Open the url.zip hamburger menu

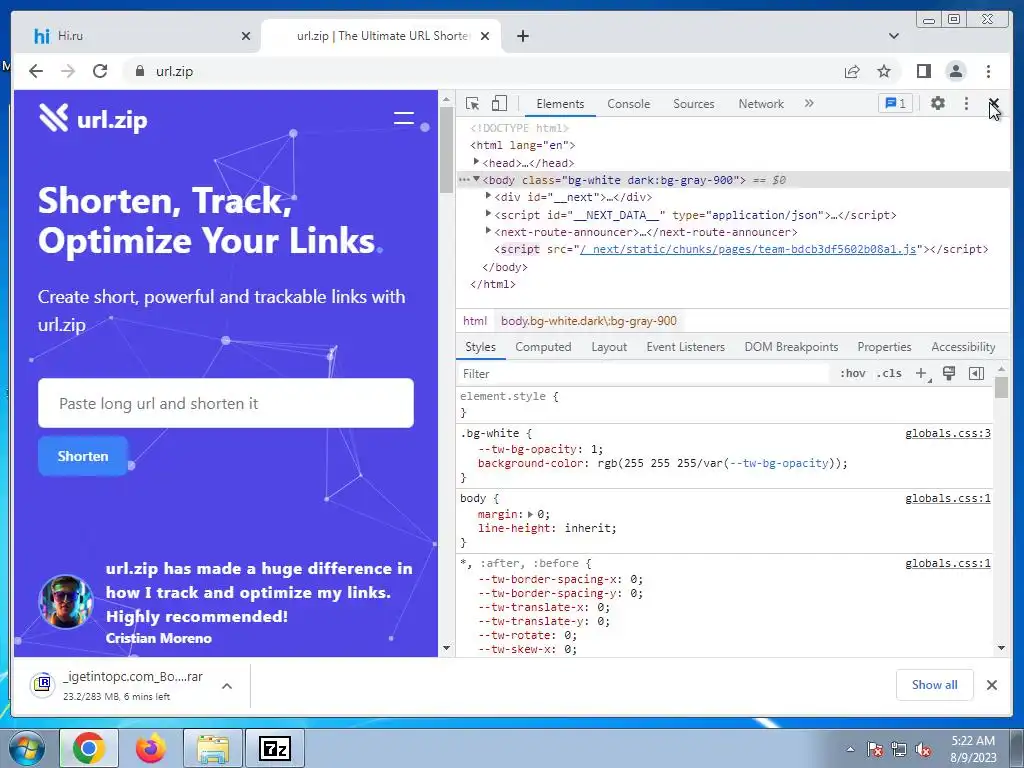(x=404, y=118)
